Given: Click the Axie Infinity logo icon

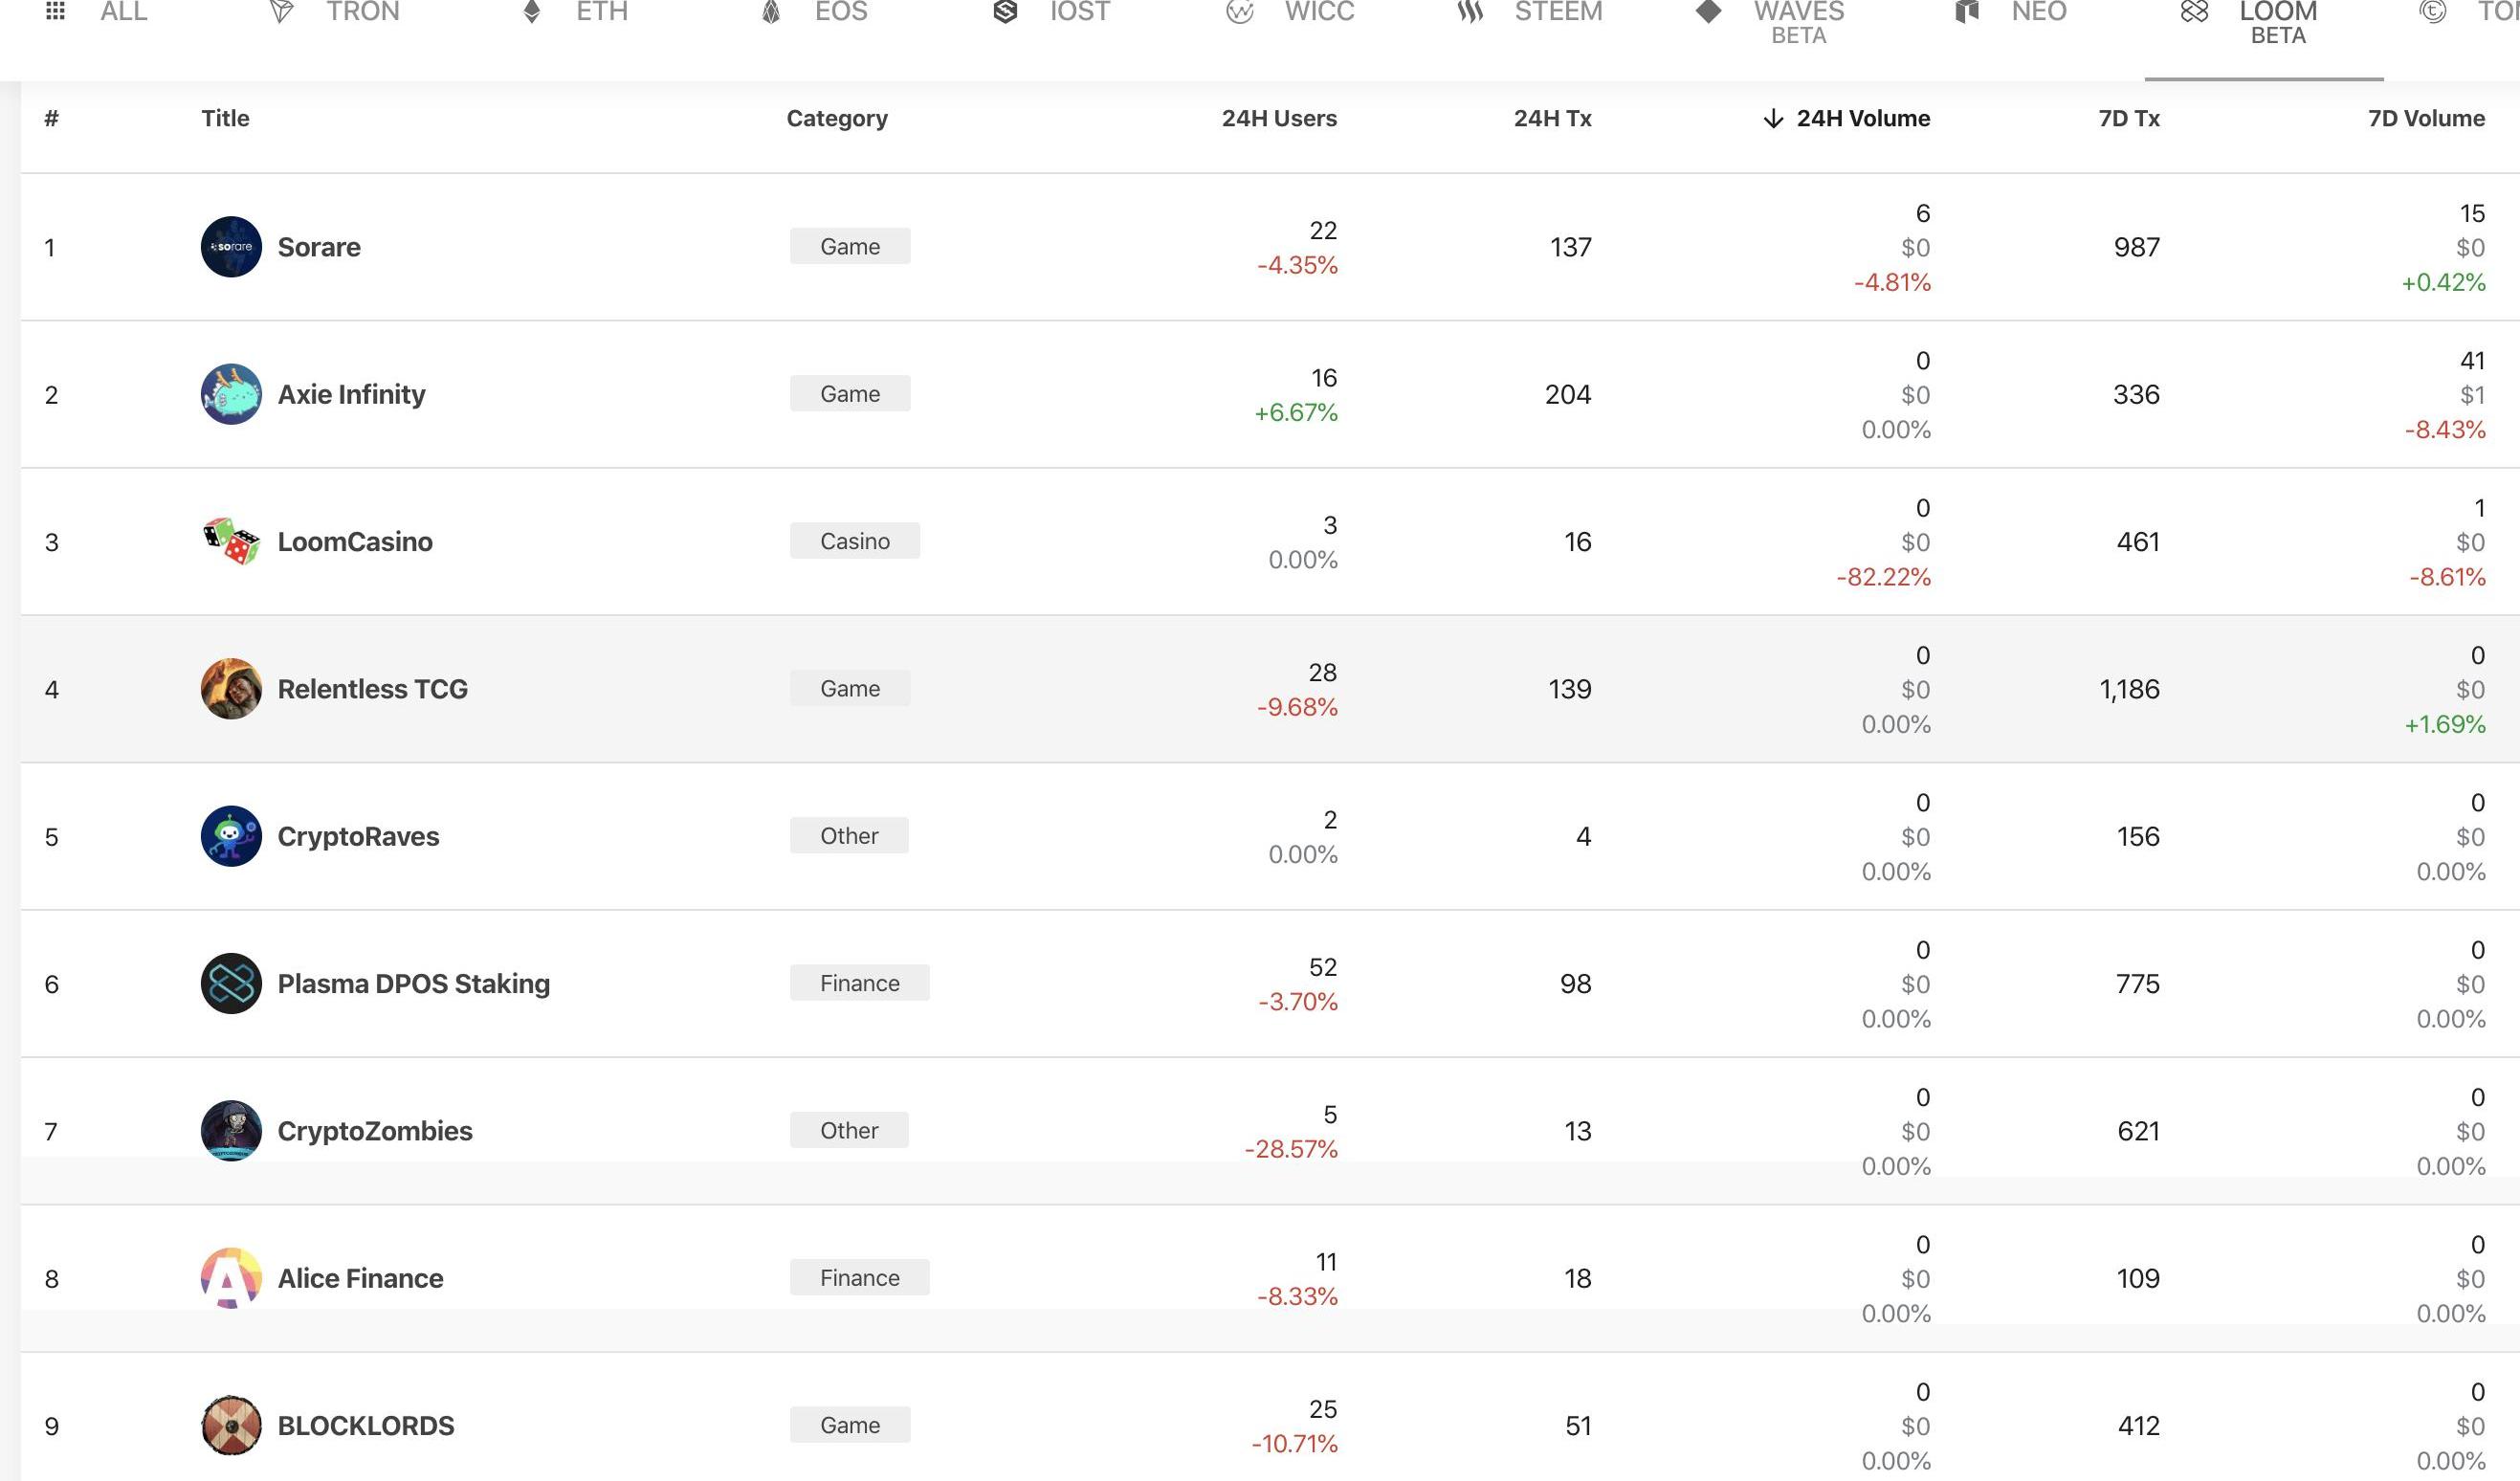Looking at the screenshot, I should (x=231, y=394).
